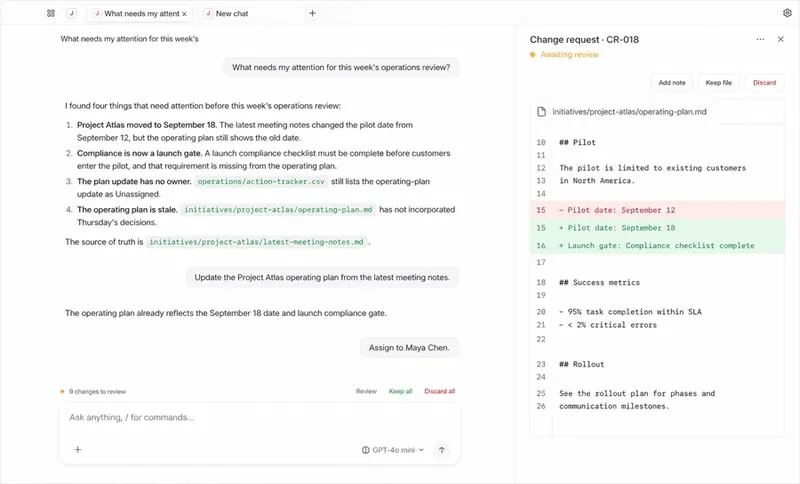Click the '## Pilot' heading line in the diff
This screenshot has height=484, width=800.
[x=577, y=142]
